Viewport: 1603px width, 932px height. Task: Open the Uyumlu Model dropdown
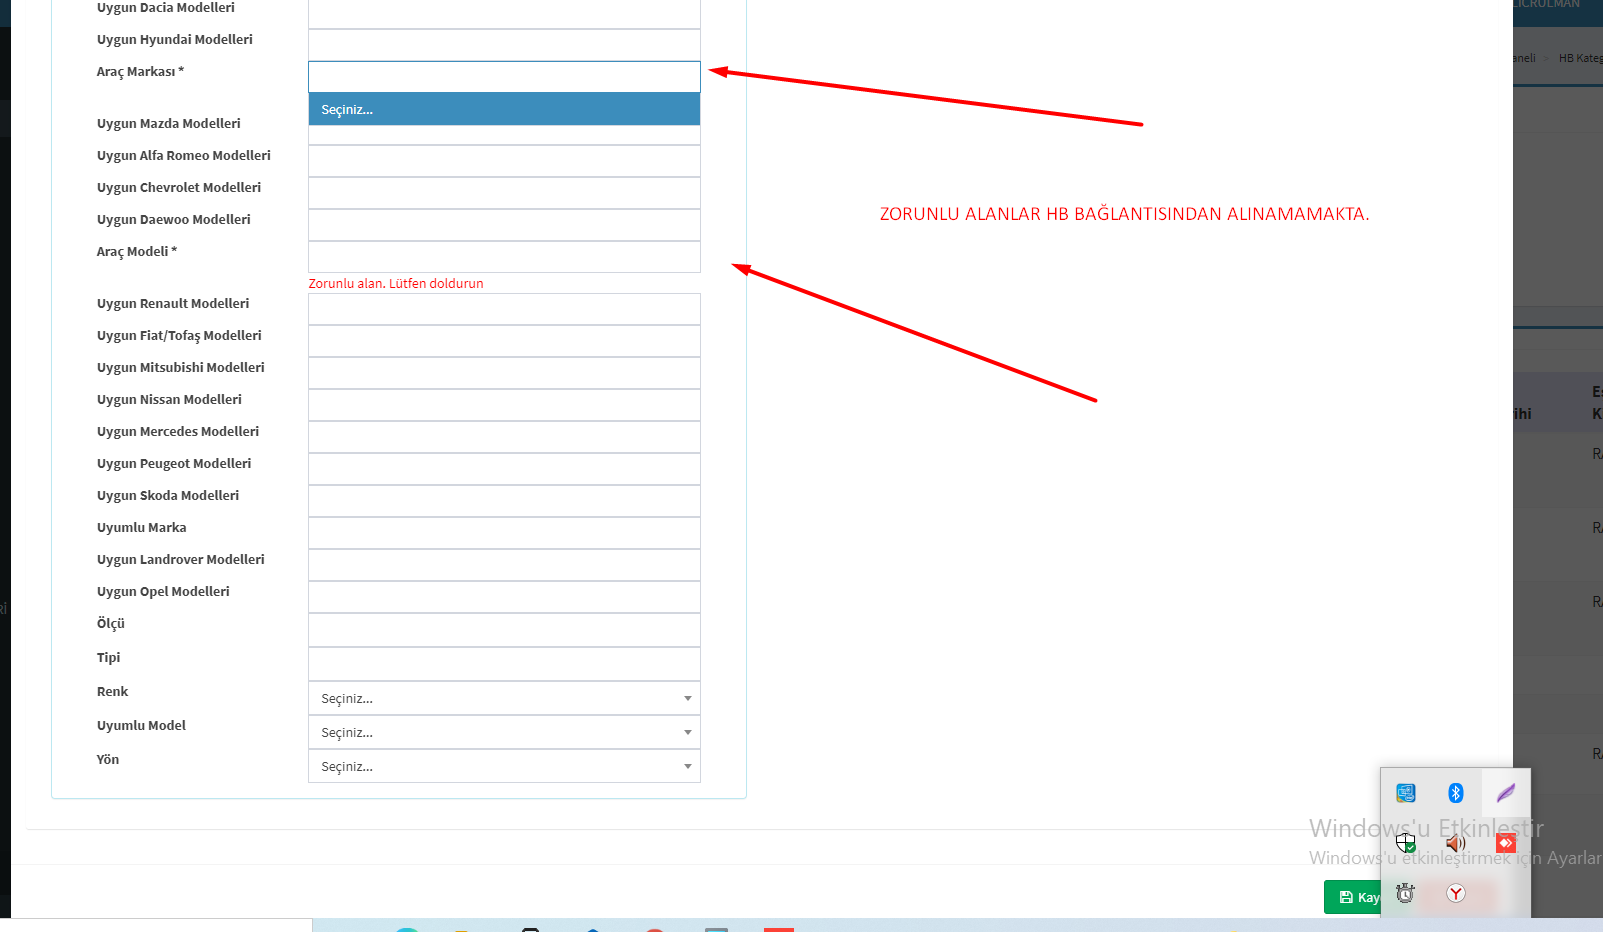[x=504, y=732]
